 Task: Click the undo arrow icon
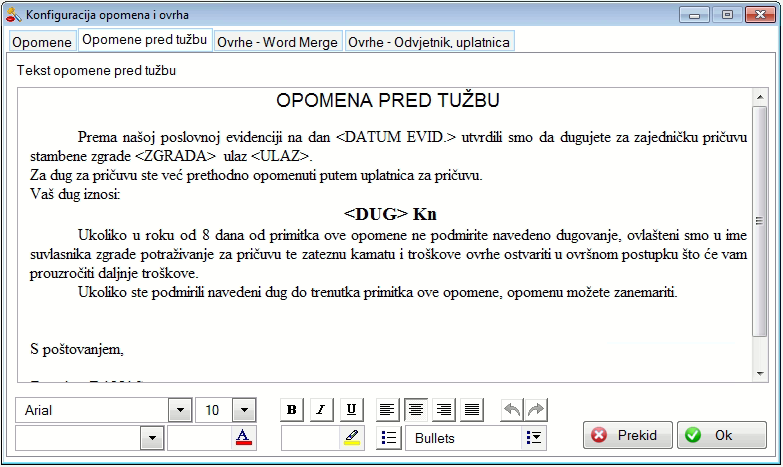(512, 409)
